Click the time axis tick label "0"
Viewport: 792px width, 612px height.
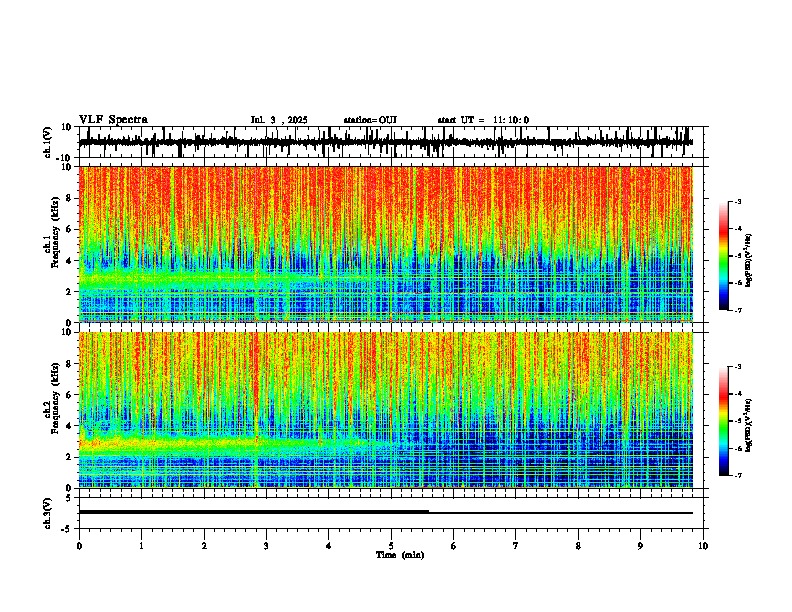(x=79, y=546)
